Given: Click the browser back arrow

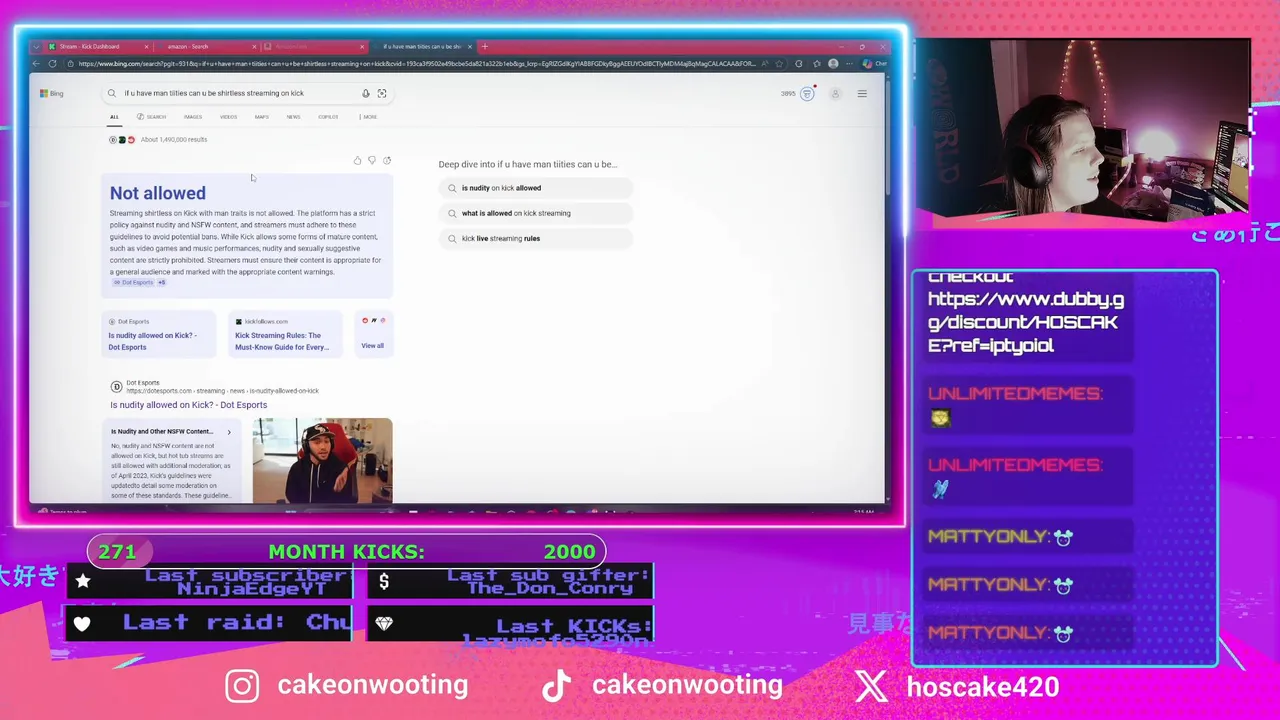Looking at the screenshot, I should point(36,64).
